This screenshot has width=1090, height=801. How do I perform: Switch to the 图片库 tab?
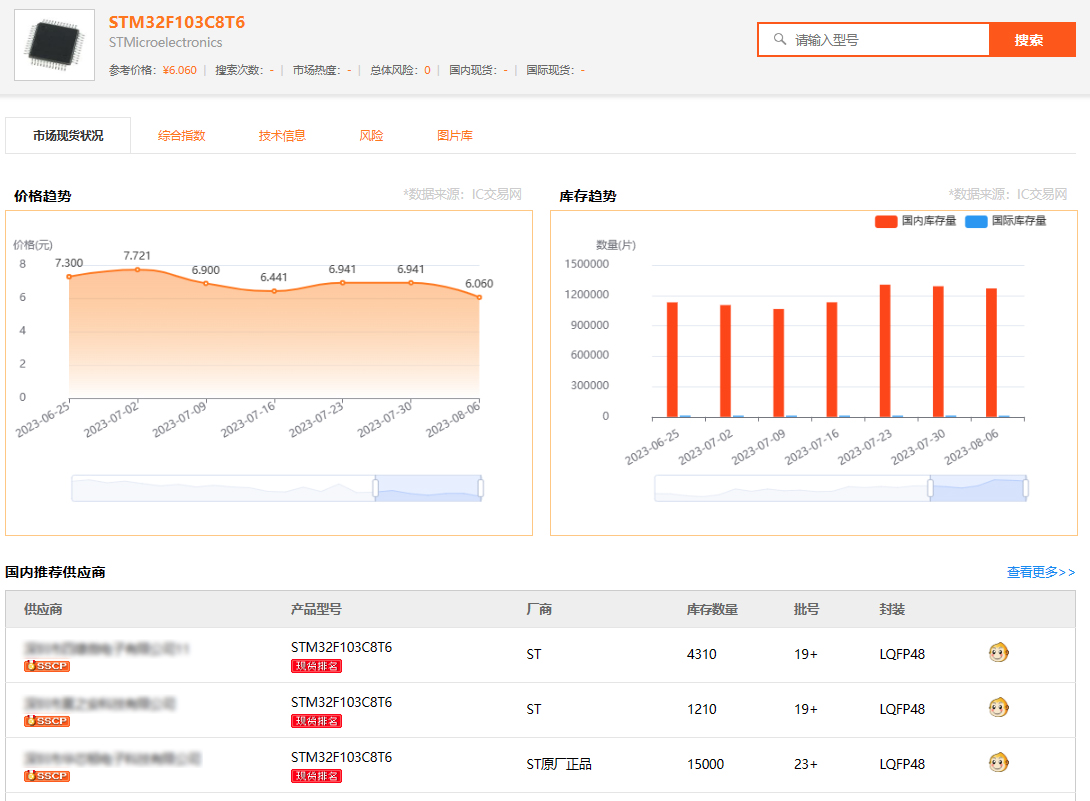(x=455, y=136)
